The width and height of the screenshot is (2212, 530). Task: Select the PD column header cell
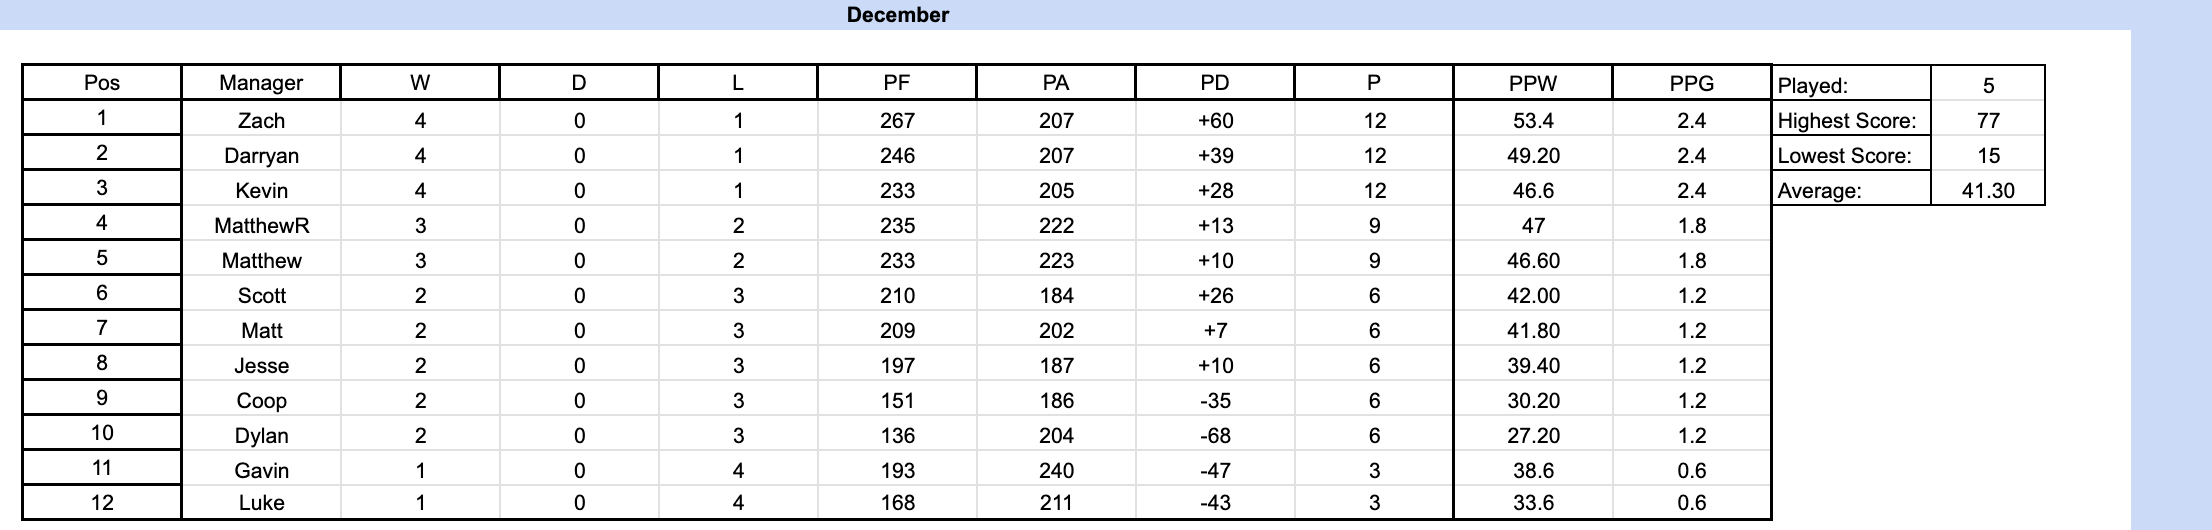coord(1214,84)
